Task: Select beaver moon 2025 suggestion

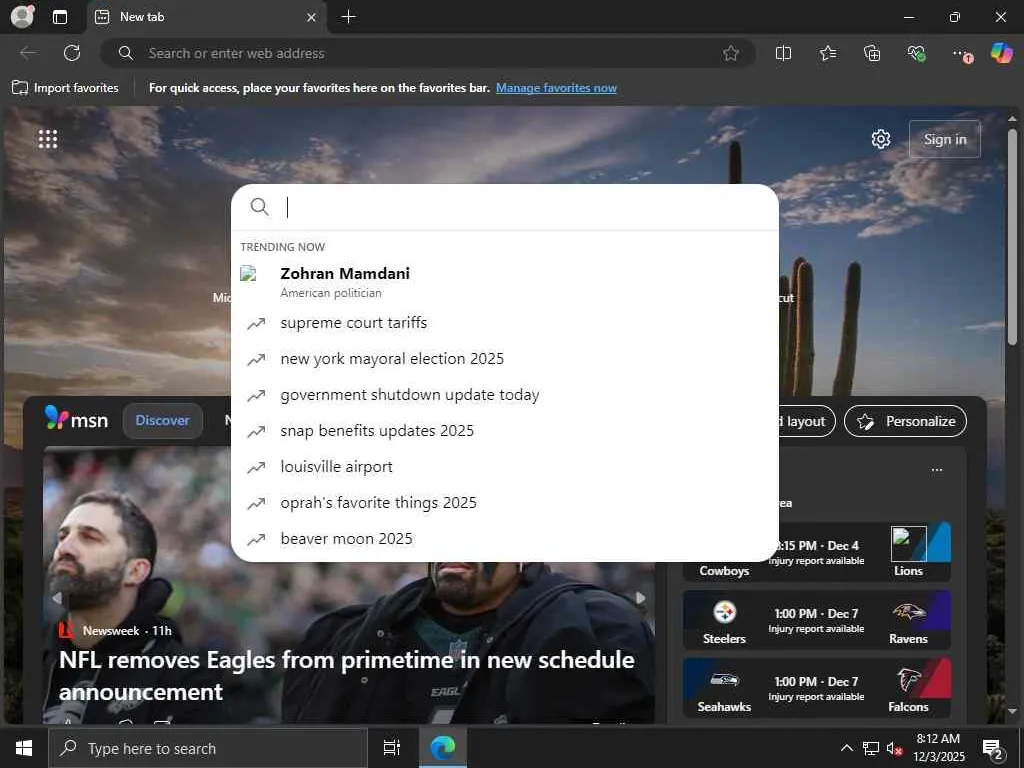Action: coord(505,538)
